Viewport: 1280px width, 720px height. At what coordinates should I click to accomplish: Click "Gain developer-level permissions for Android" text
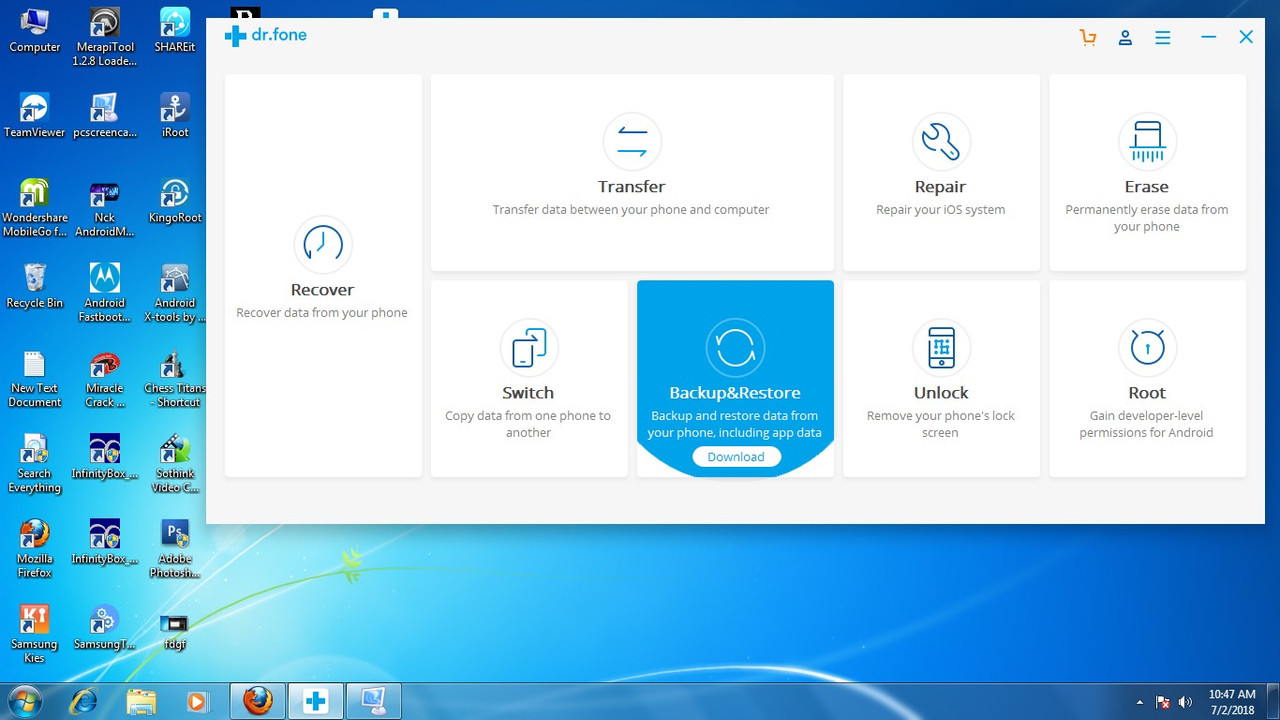click(x=1146, y=424)
